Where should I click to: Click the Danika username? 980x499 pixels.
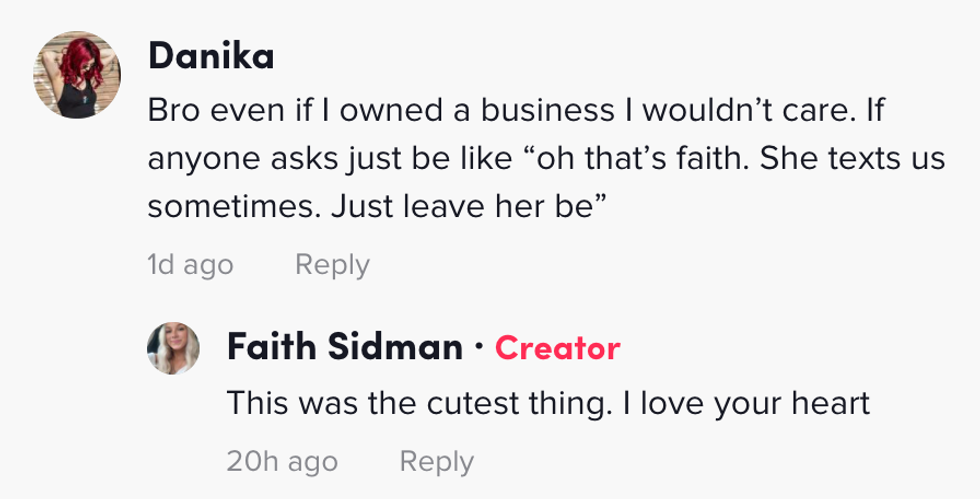click(211, 57)
